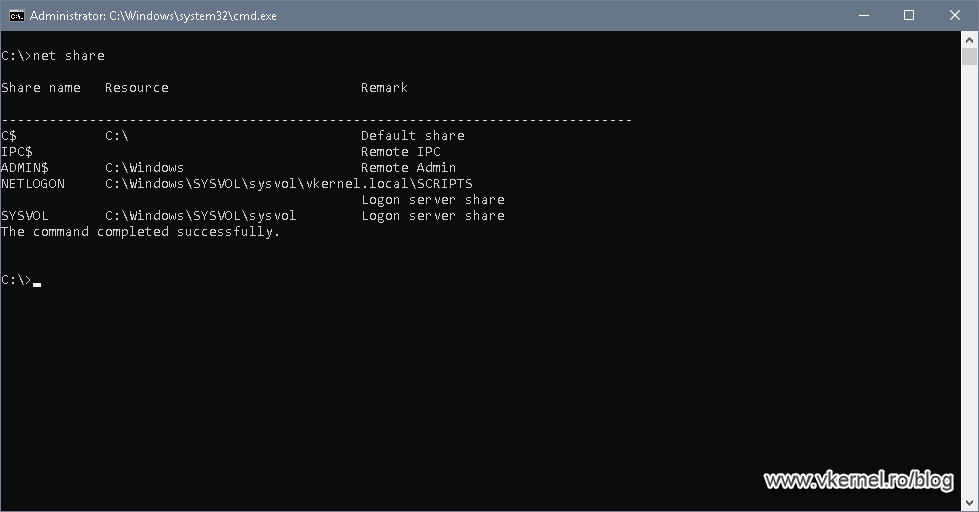Viewport: 979px width, 512px height.
Task: Click the 'C:\' resource for C$ share
Action: (117, 135)
